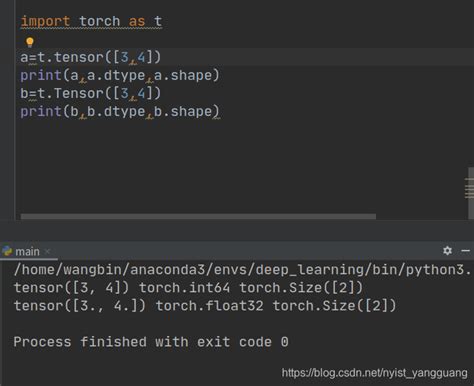
Task: Hide the run panel via minus icon
Action: (x=466, y=250)
